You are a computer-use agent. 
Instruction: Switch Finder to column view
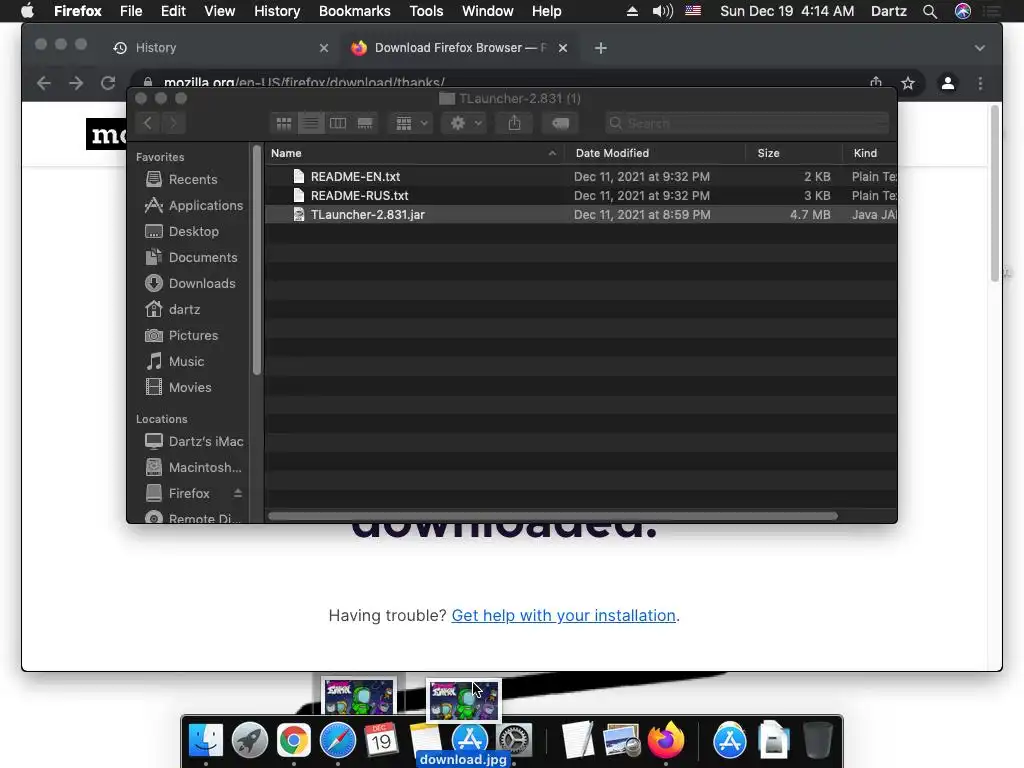tap(338, 123)
